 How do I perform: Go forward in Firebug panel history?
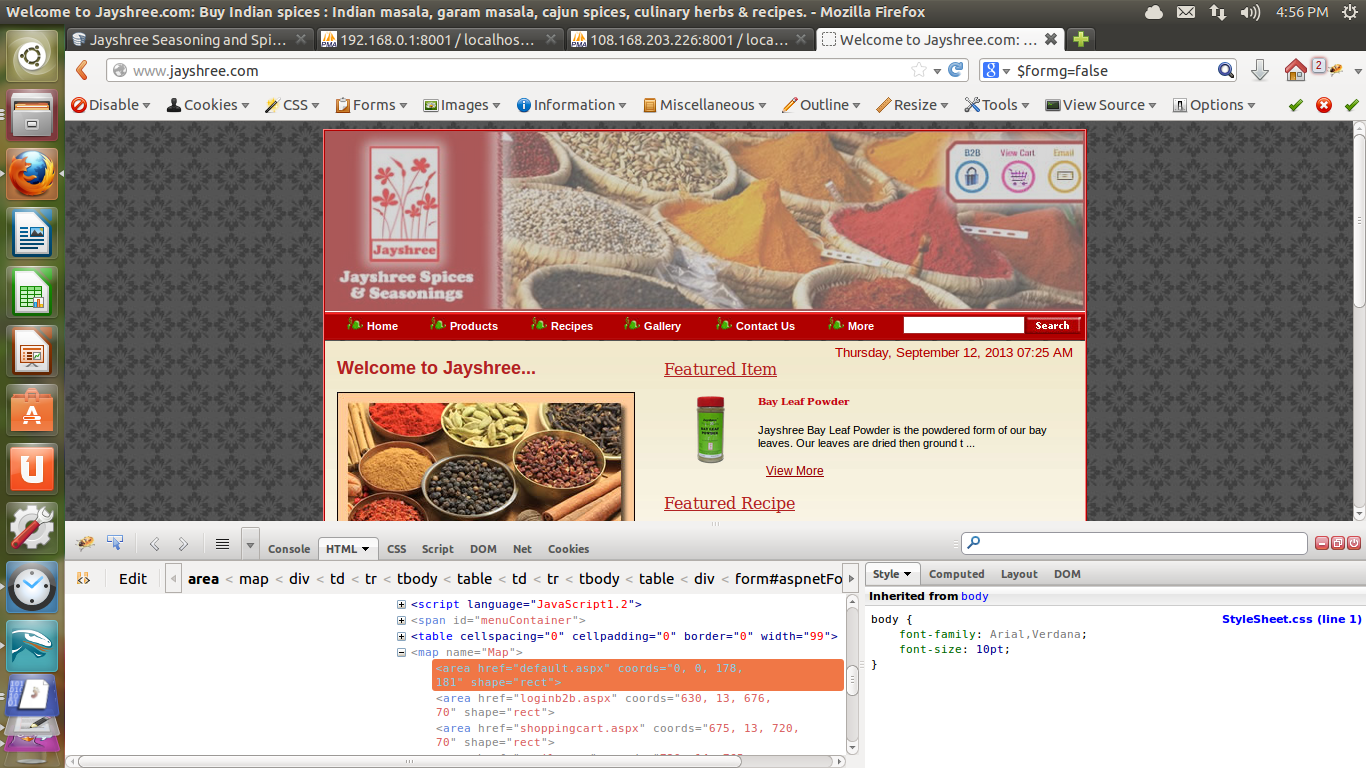pos(183,544)
